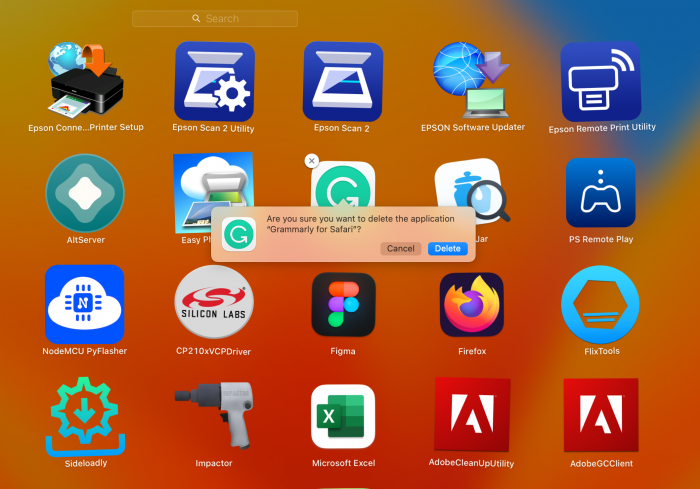
Task: Click the 'AltServer' label
Action: tap(85, 240)
